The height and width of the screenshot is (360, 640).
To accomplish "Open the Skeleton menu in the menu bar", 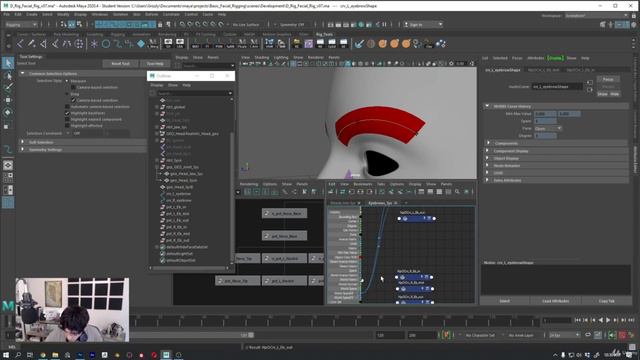I will pos(120,14).
